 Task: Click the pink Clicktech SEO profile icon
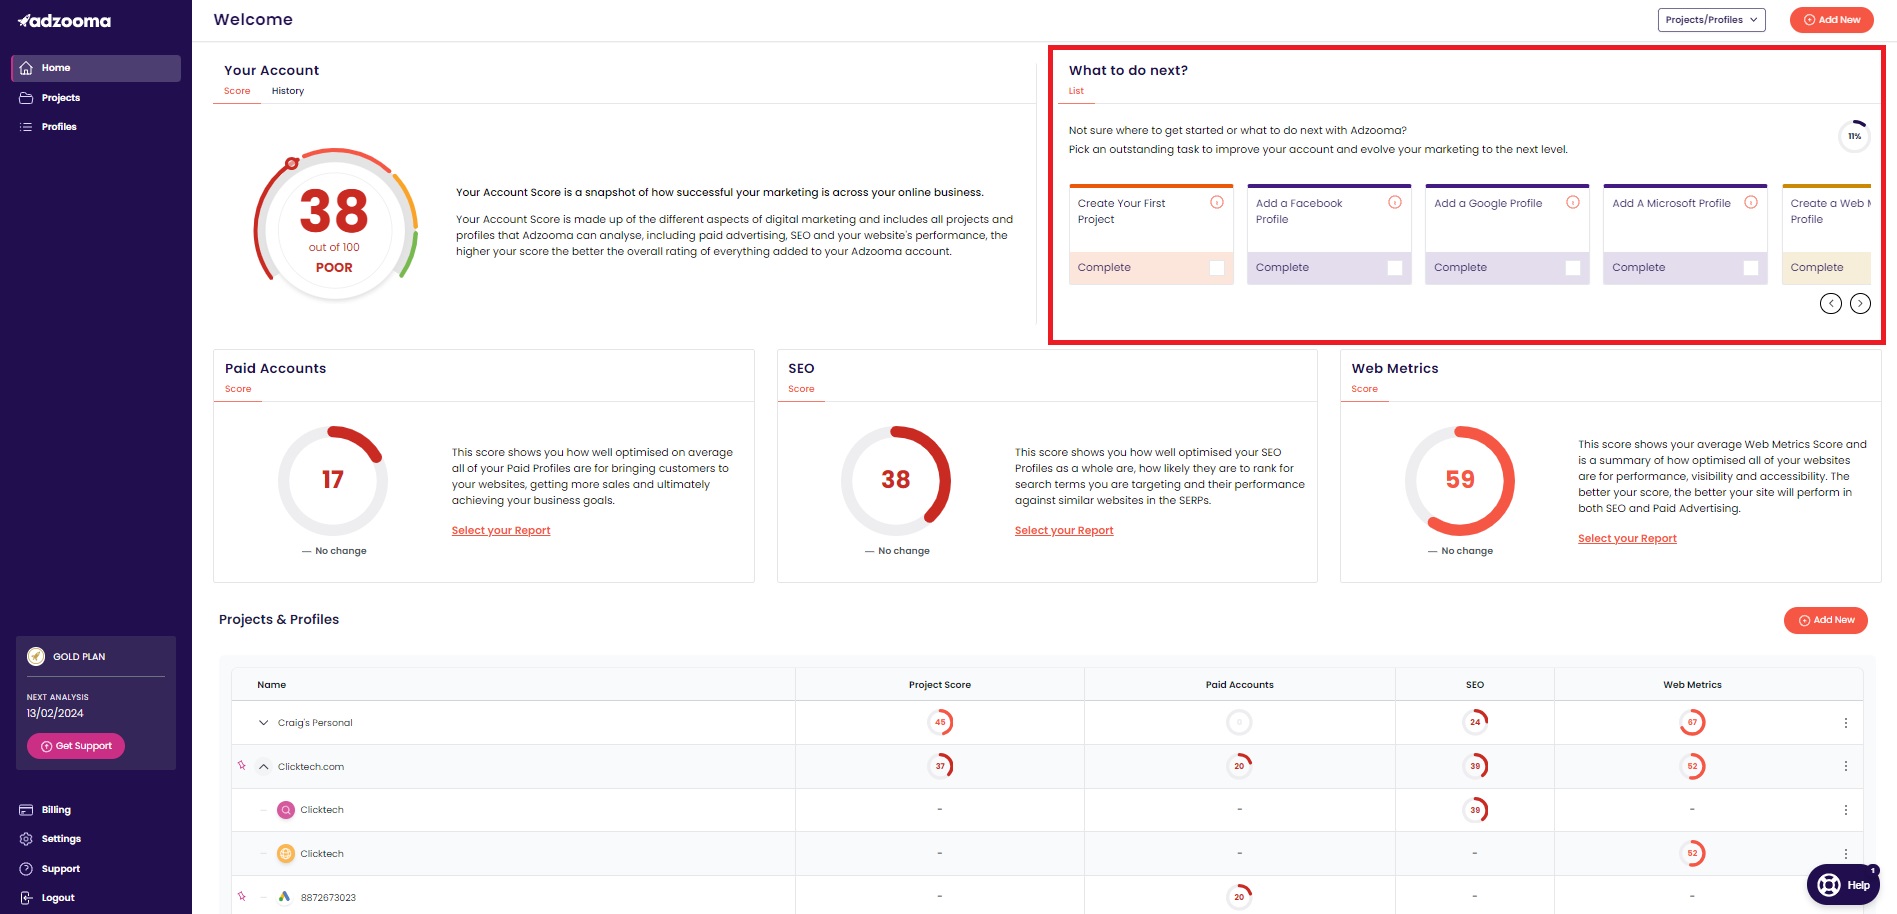pos(286,810)
